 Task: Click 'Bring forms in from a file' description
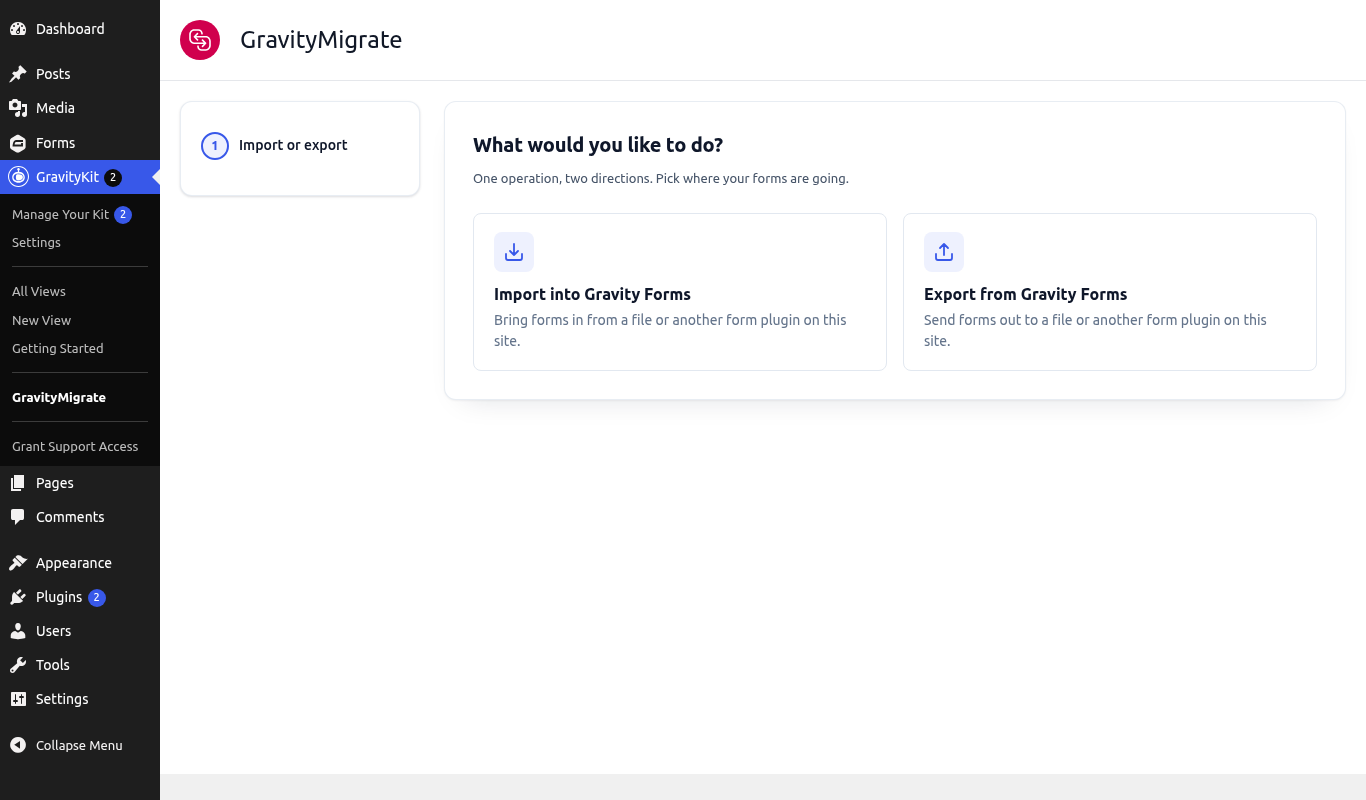[670, 330]
